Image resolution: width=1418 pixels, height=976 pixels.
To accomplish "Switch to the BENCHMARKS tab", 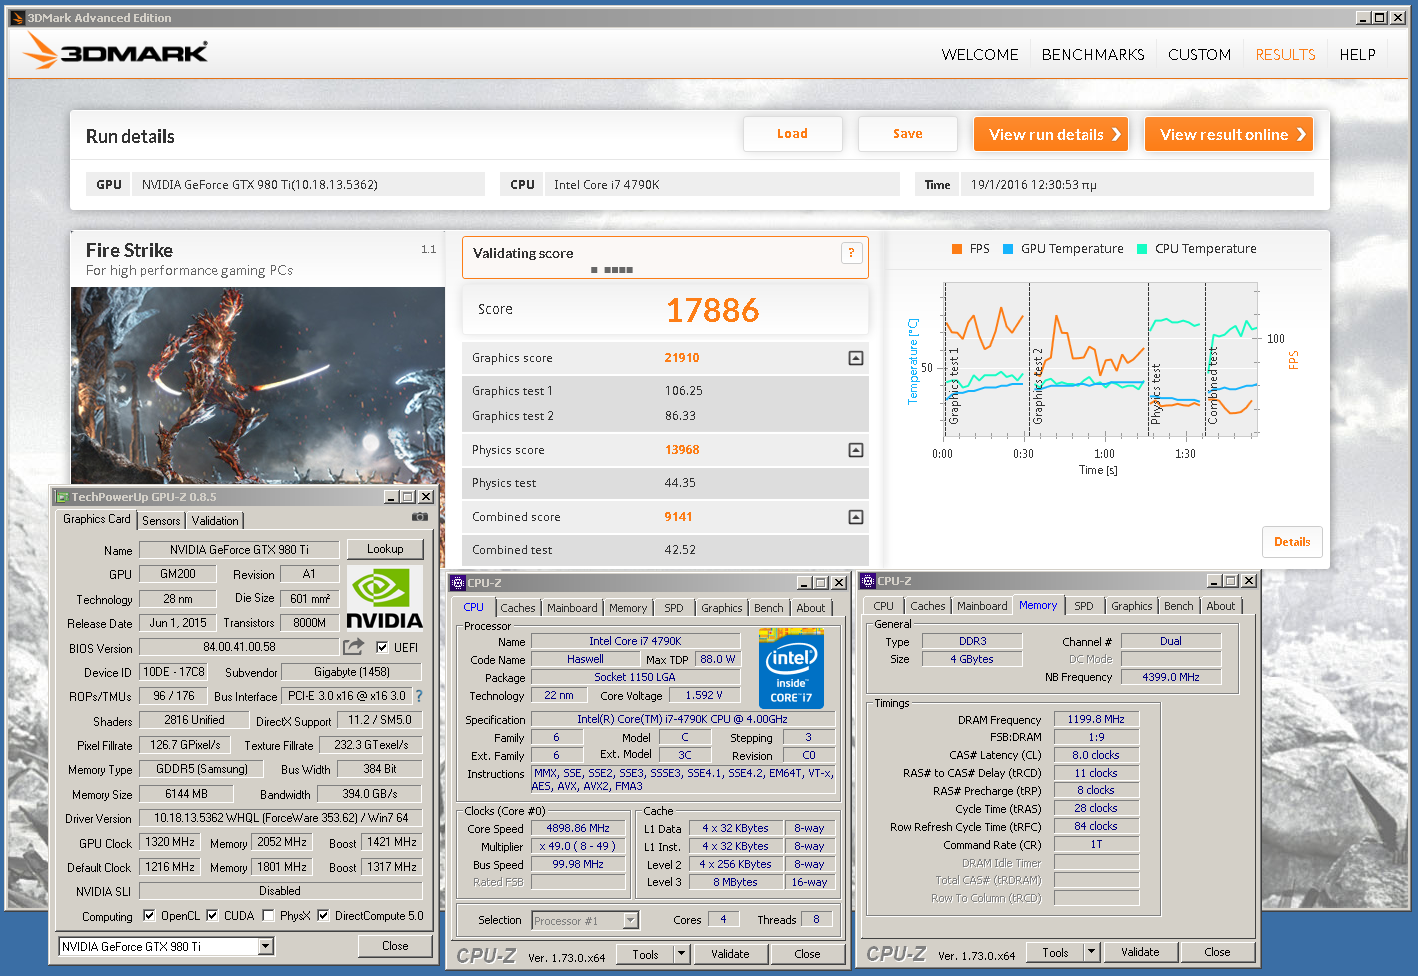I will [x=1093, y=55].
